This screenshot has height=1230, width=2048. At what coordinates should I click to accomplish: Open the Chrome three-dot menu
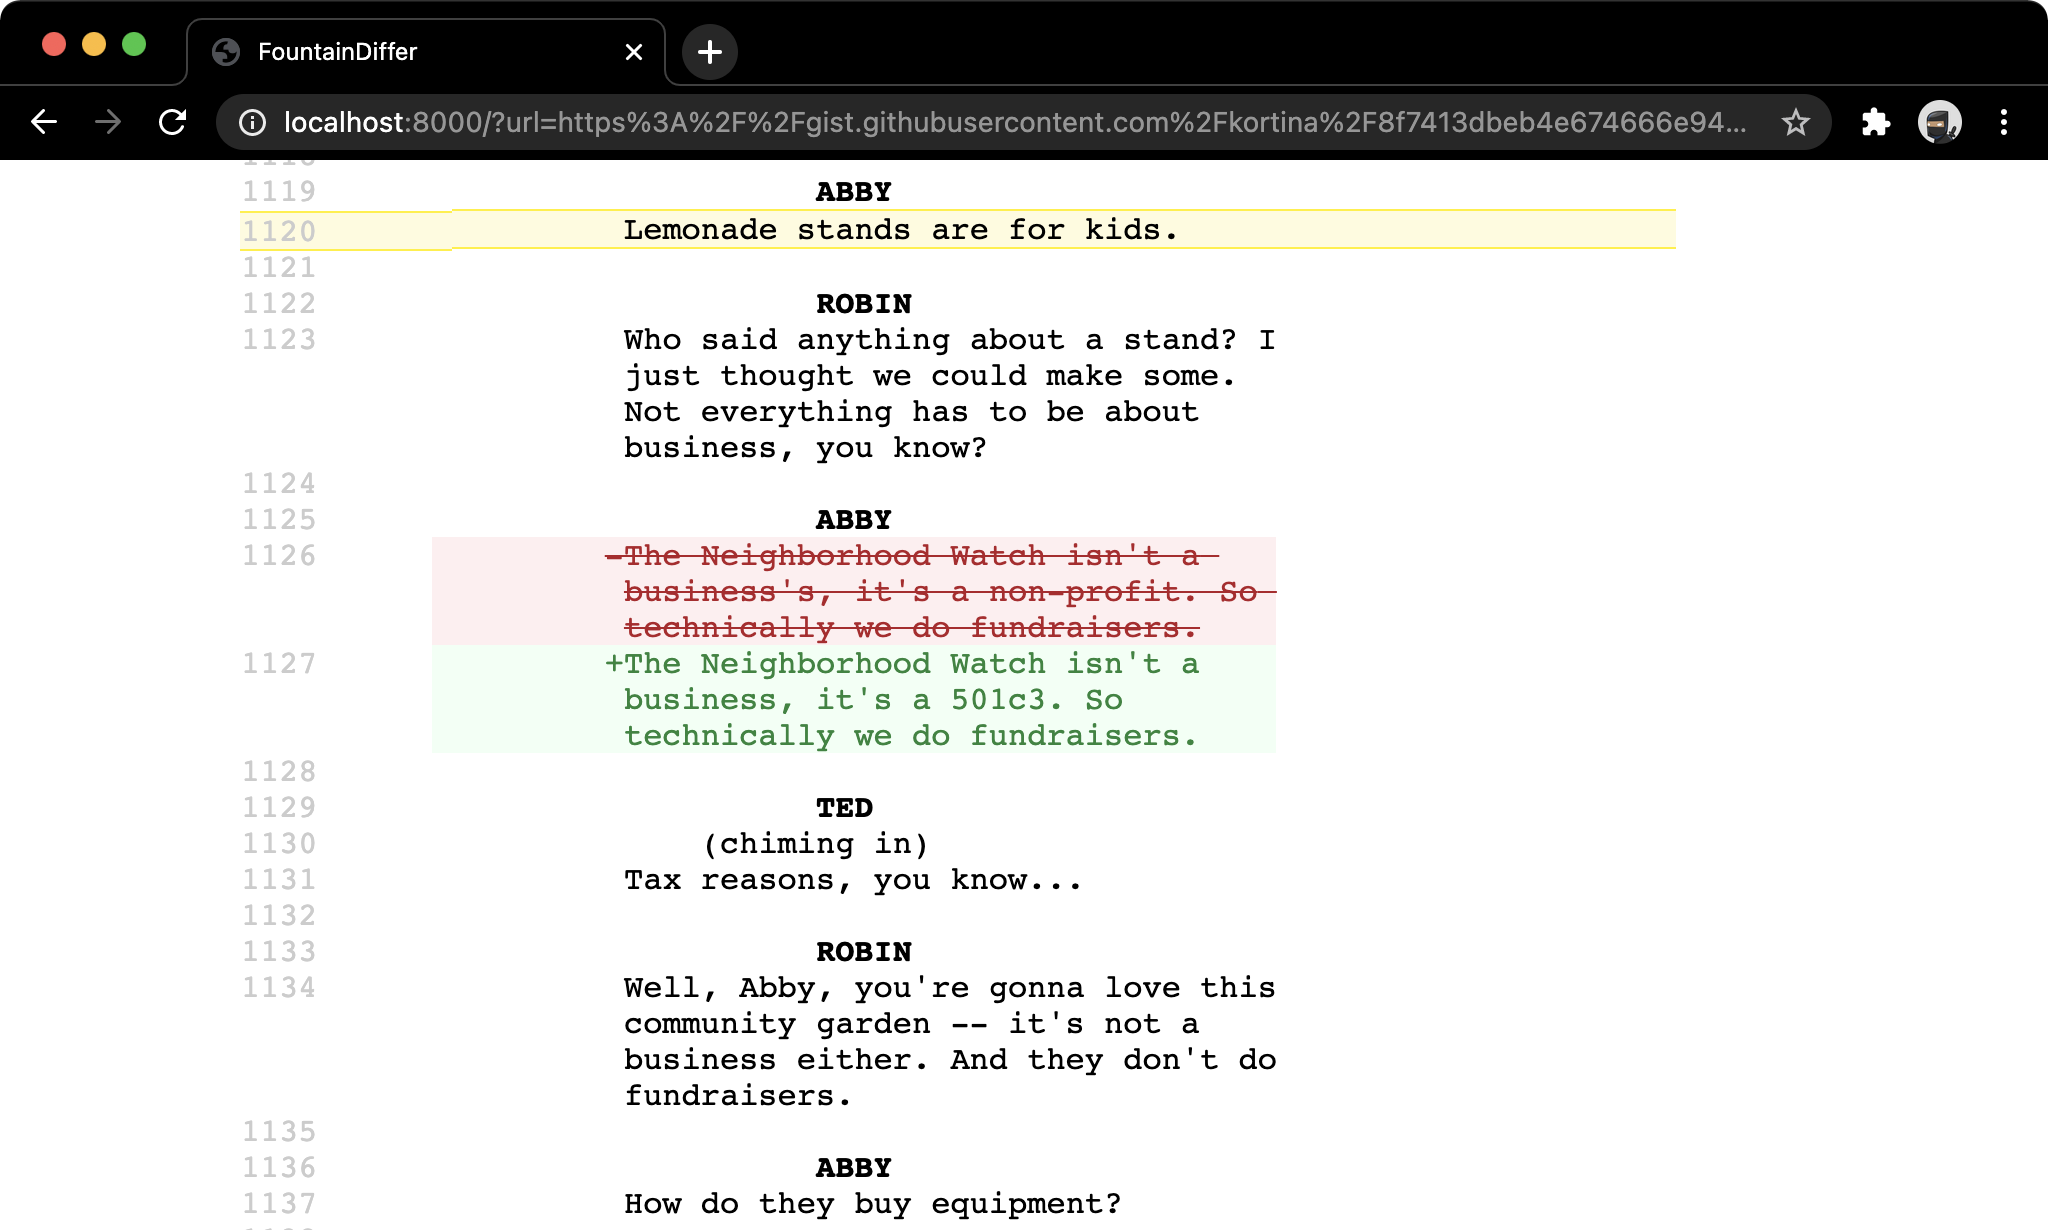point(2006,122)
